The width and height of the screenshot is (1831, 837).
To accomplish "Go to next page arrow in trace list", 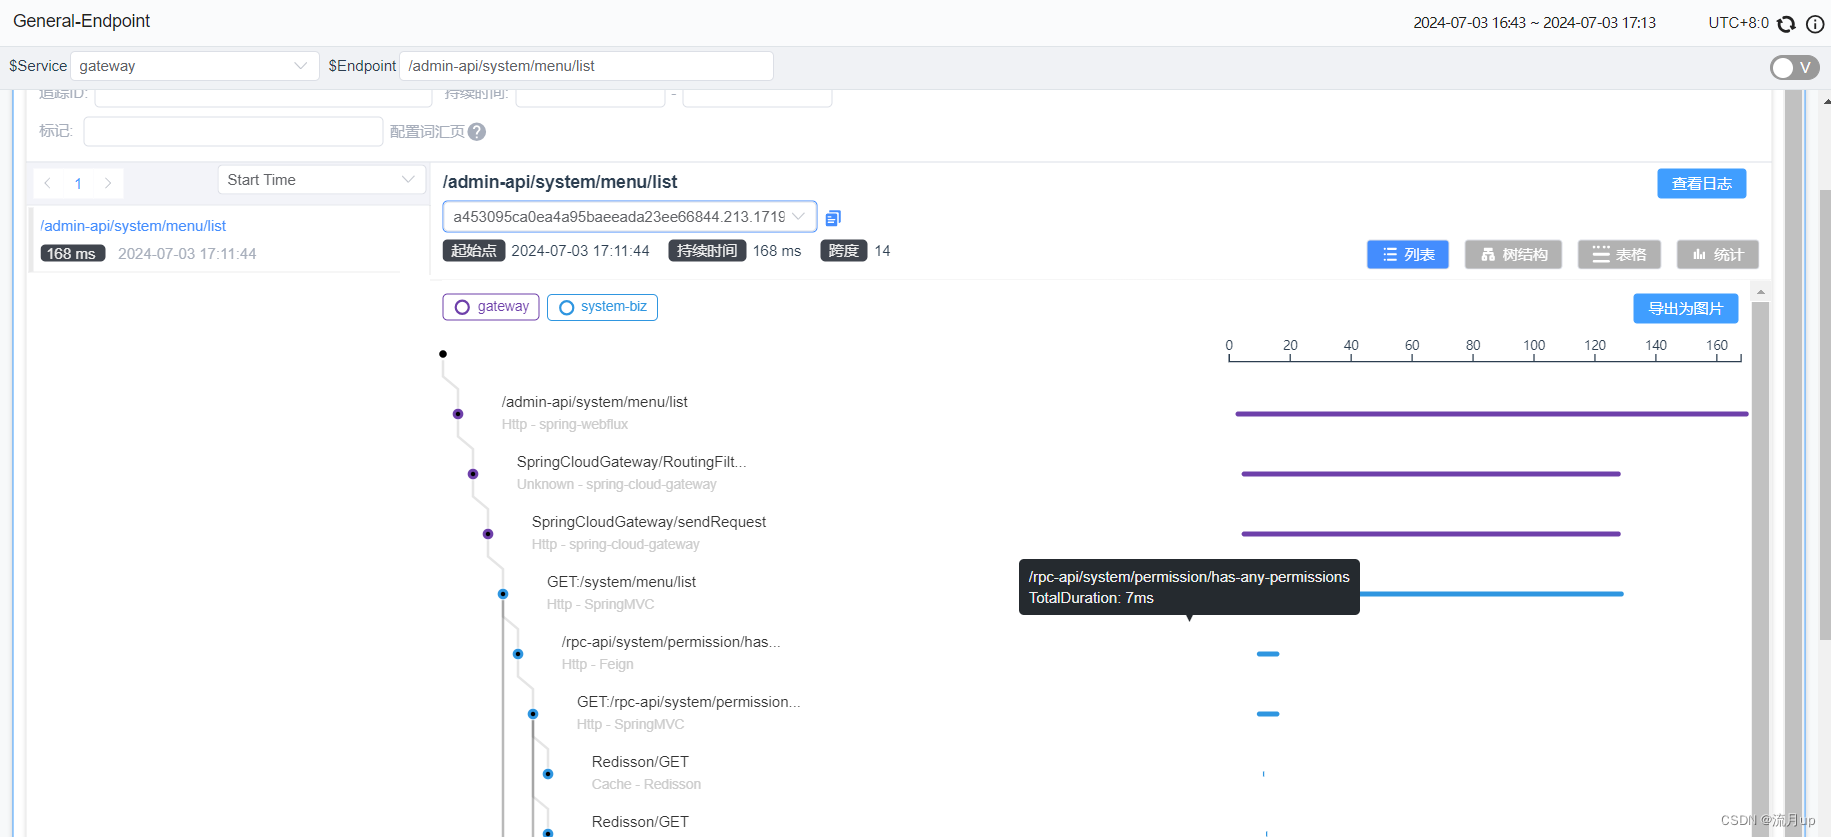I will pyautogui.click(x=108, y=183).
